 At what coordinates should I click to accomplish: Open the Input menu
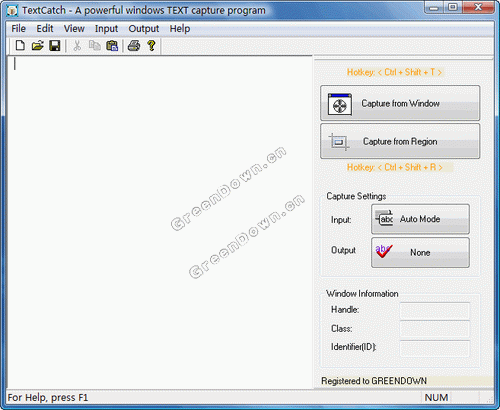[106, 29]
